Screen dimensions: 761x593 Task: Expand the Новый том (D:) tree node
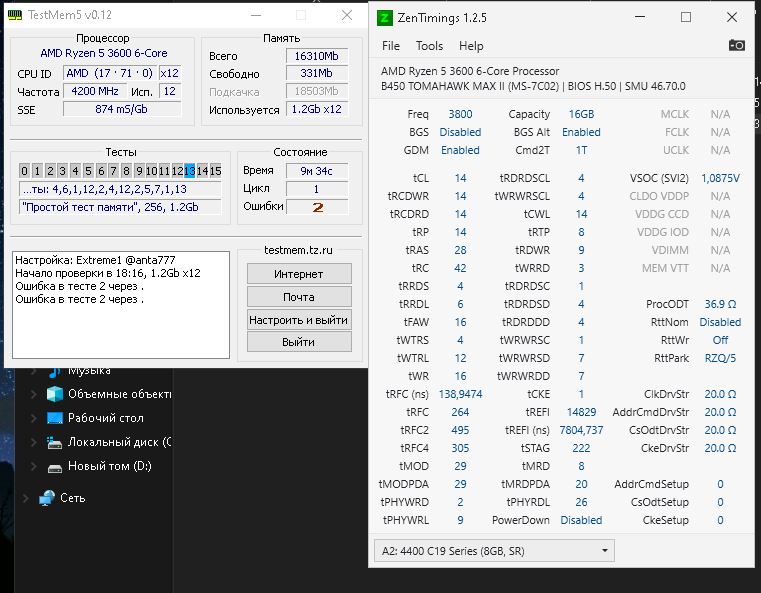point(33,466)
